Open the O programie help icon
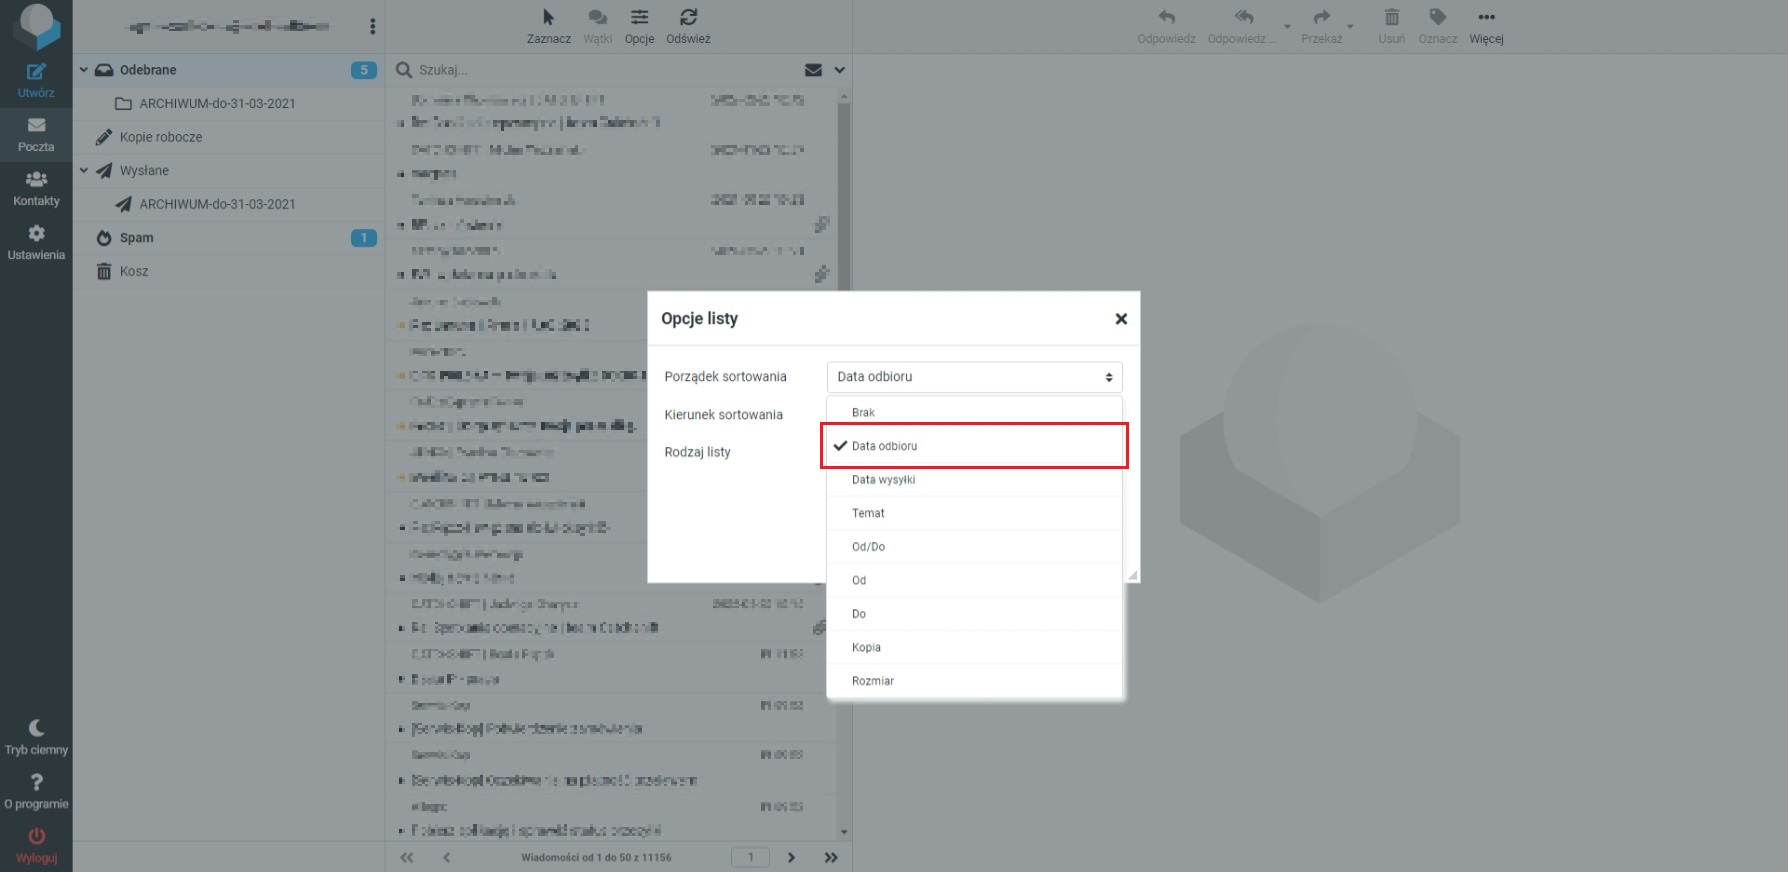The width and height of the screenshot is (1788, 872). pos(36,783)
